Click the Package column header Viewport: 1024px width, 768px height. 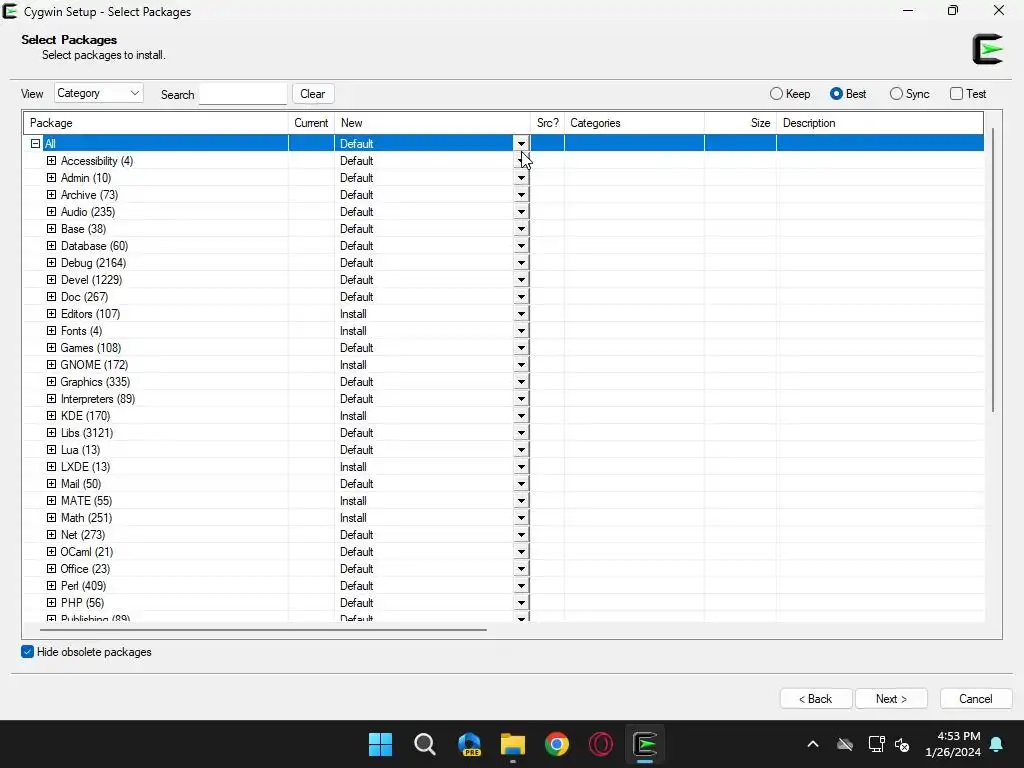(156, 123)
